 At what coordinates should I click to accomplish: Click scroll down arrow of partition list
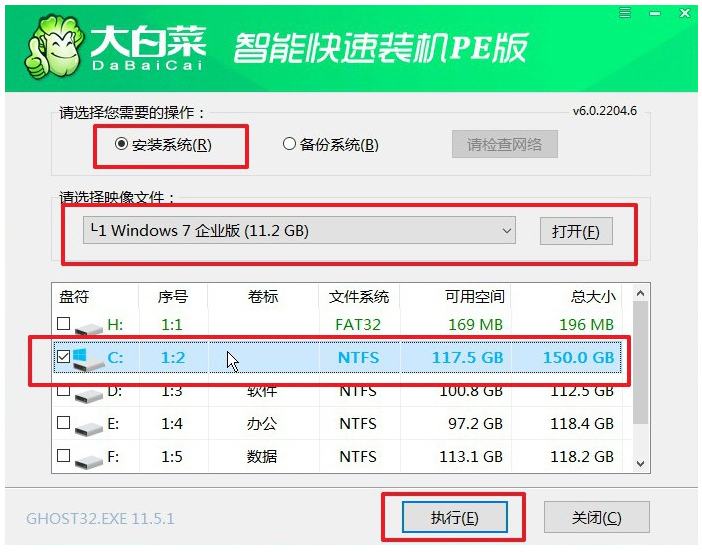(x=640, y=463)
